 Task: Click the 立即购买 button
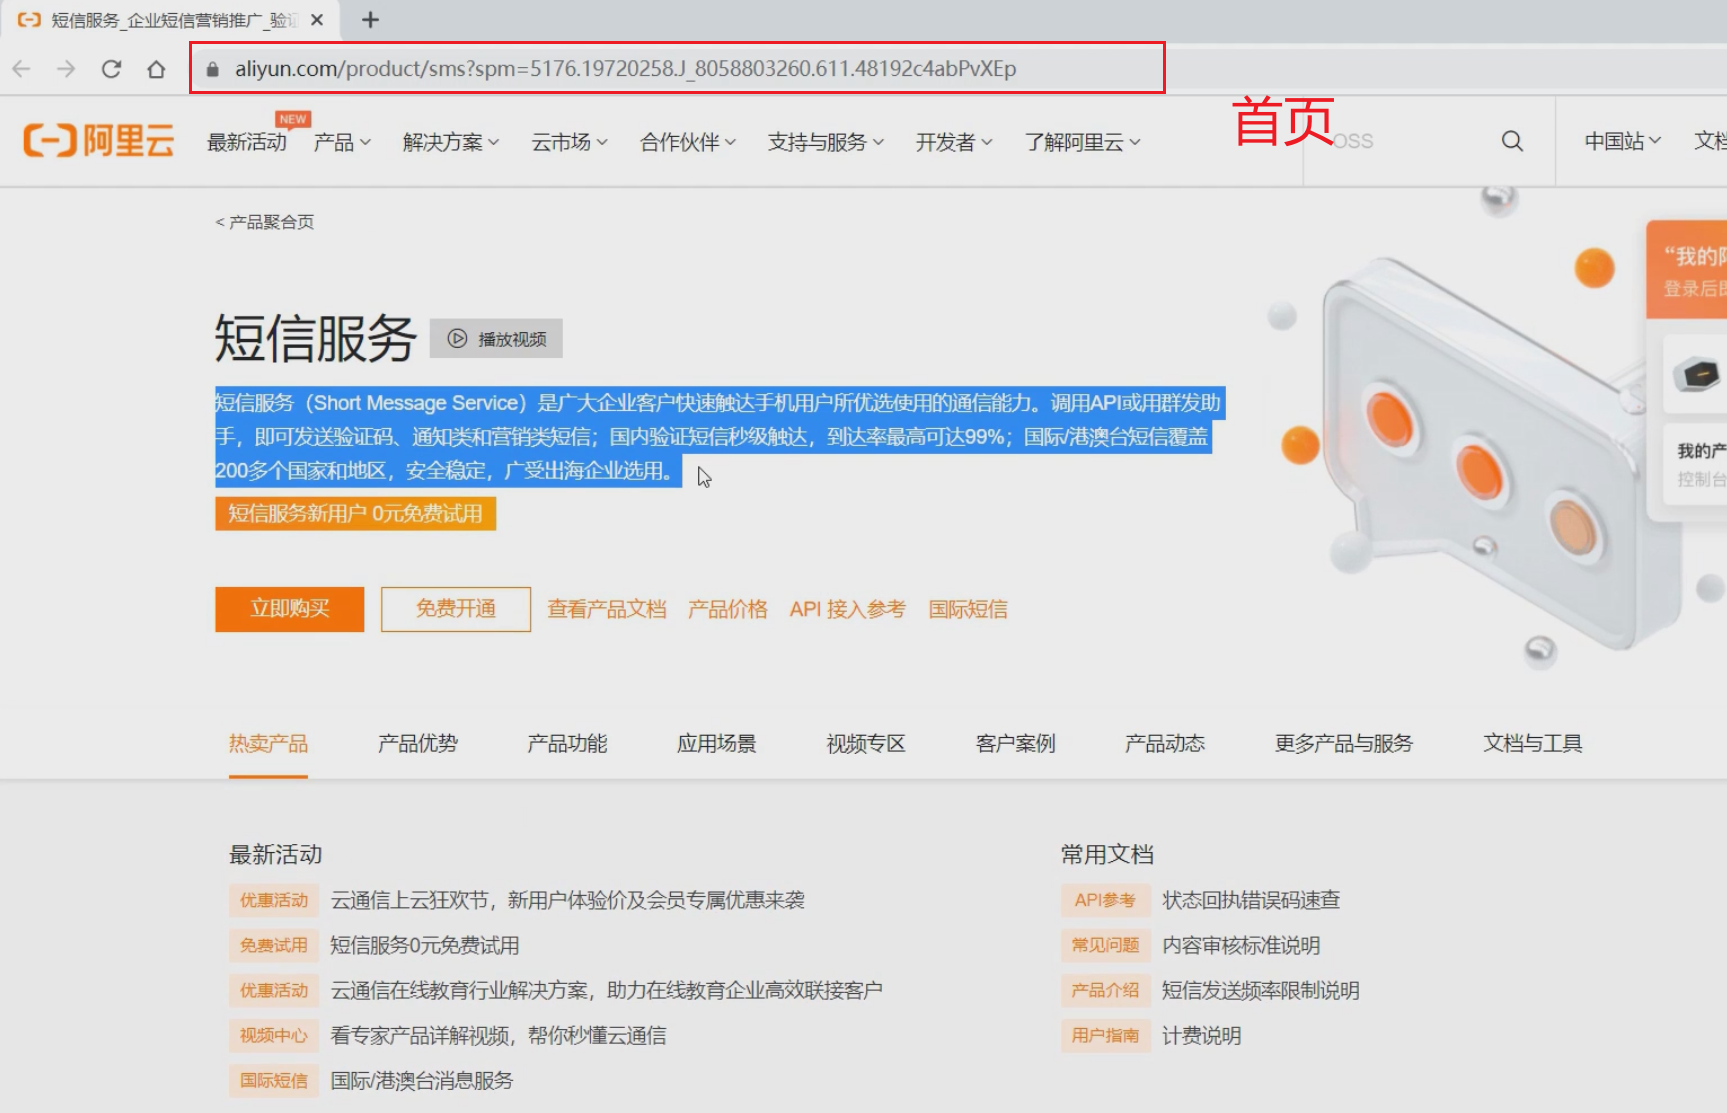coord(290,609)
